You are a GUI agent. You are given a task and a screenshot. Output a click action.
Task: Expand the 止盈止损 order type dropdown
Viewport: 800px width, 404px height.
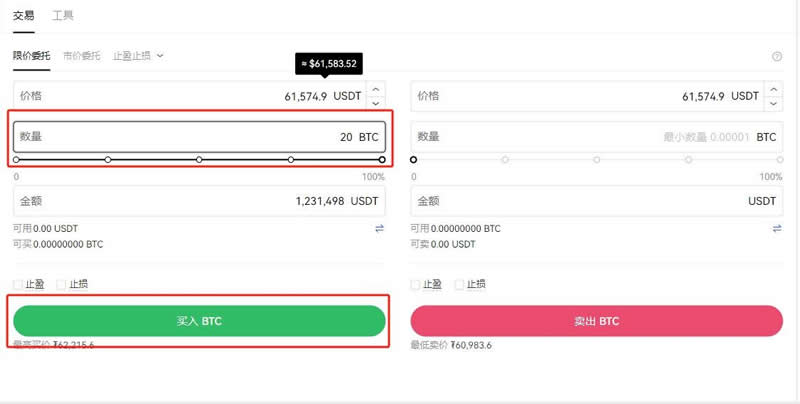138,56
